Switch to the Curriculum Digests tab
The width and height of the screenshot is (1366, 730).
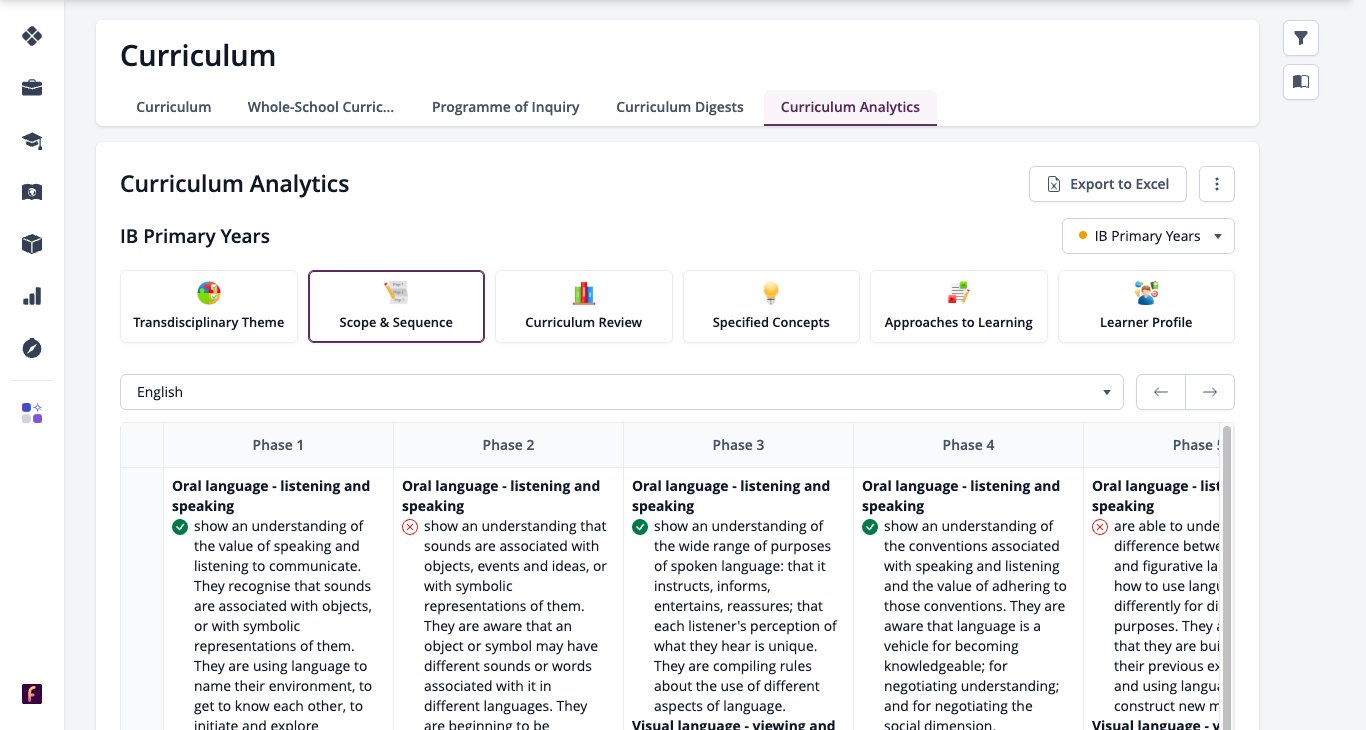pos(680,107)
